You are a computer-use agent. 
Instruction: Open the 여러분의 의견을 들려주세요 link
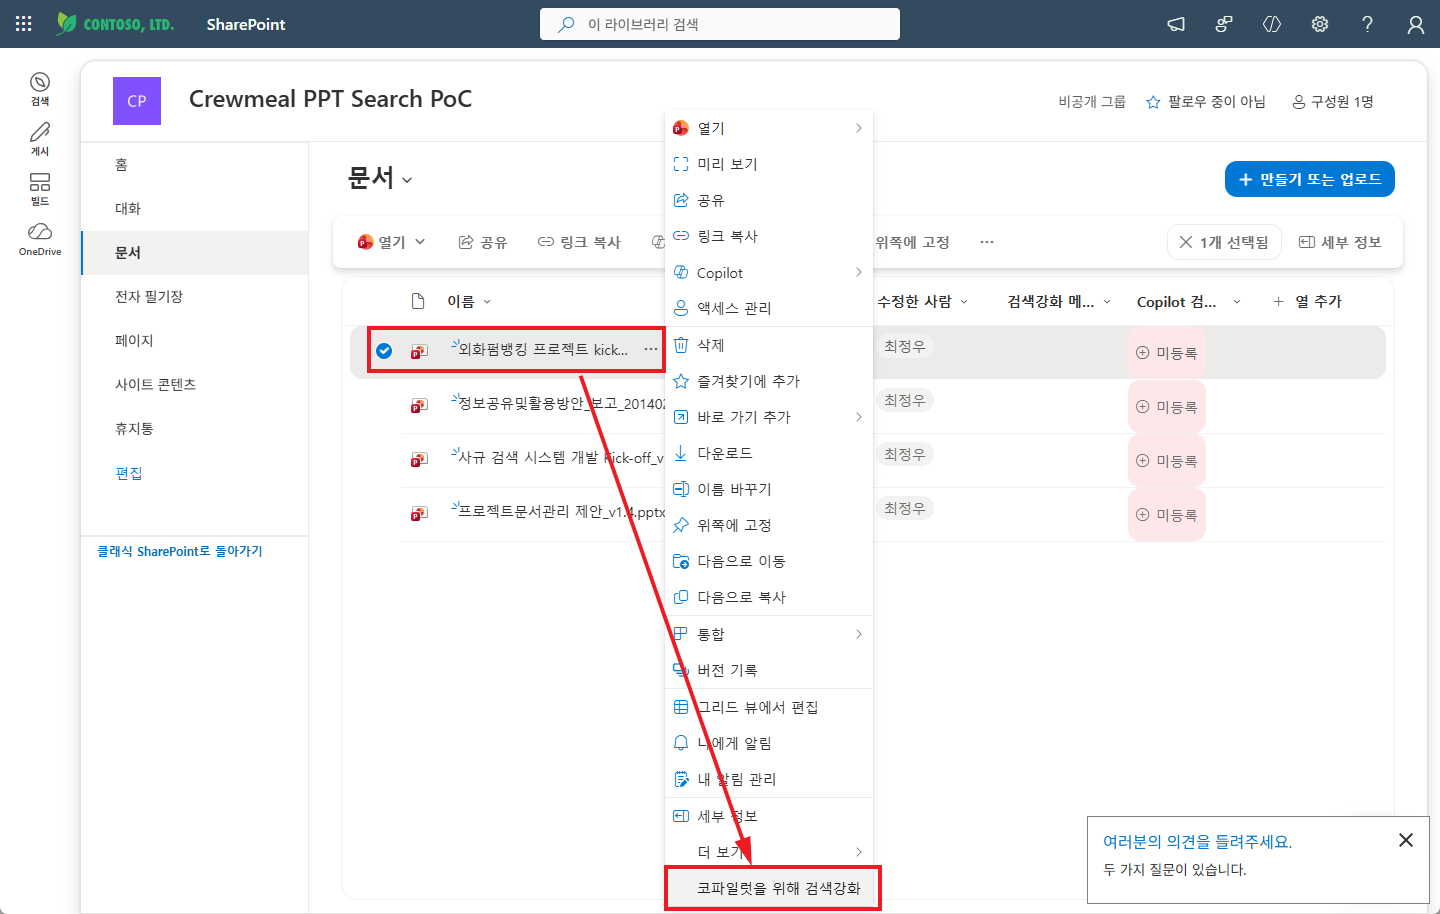click(x=1197, y=842)
